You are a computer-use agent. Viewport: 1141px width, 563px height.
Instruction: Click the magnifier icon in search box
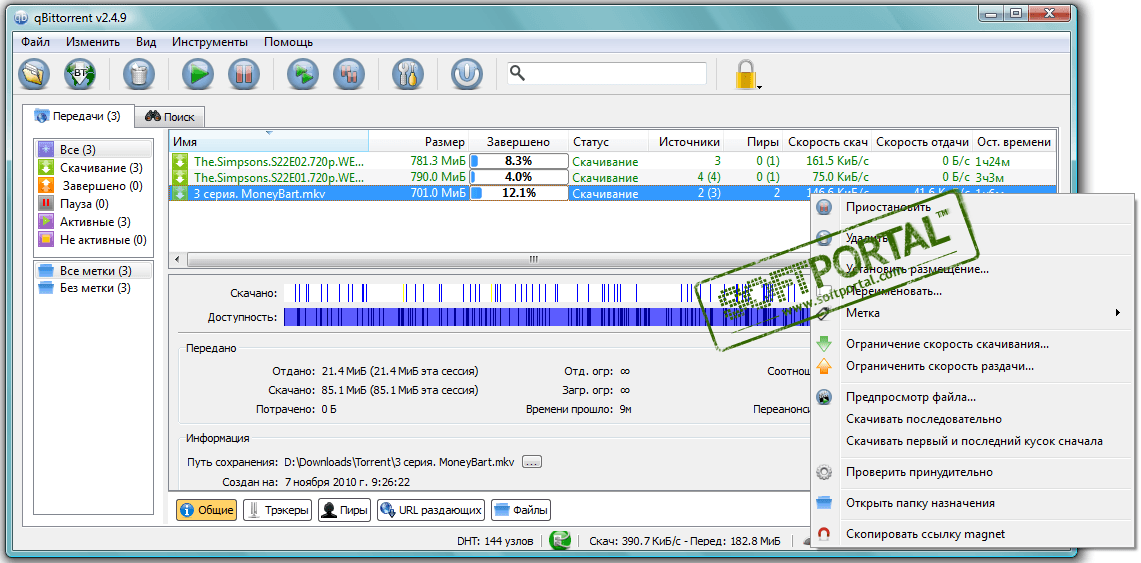pos(517,73)
